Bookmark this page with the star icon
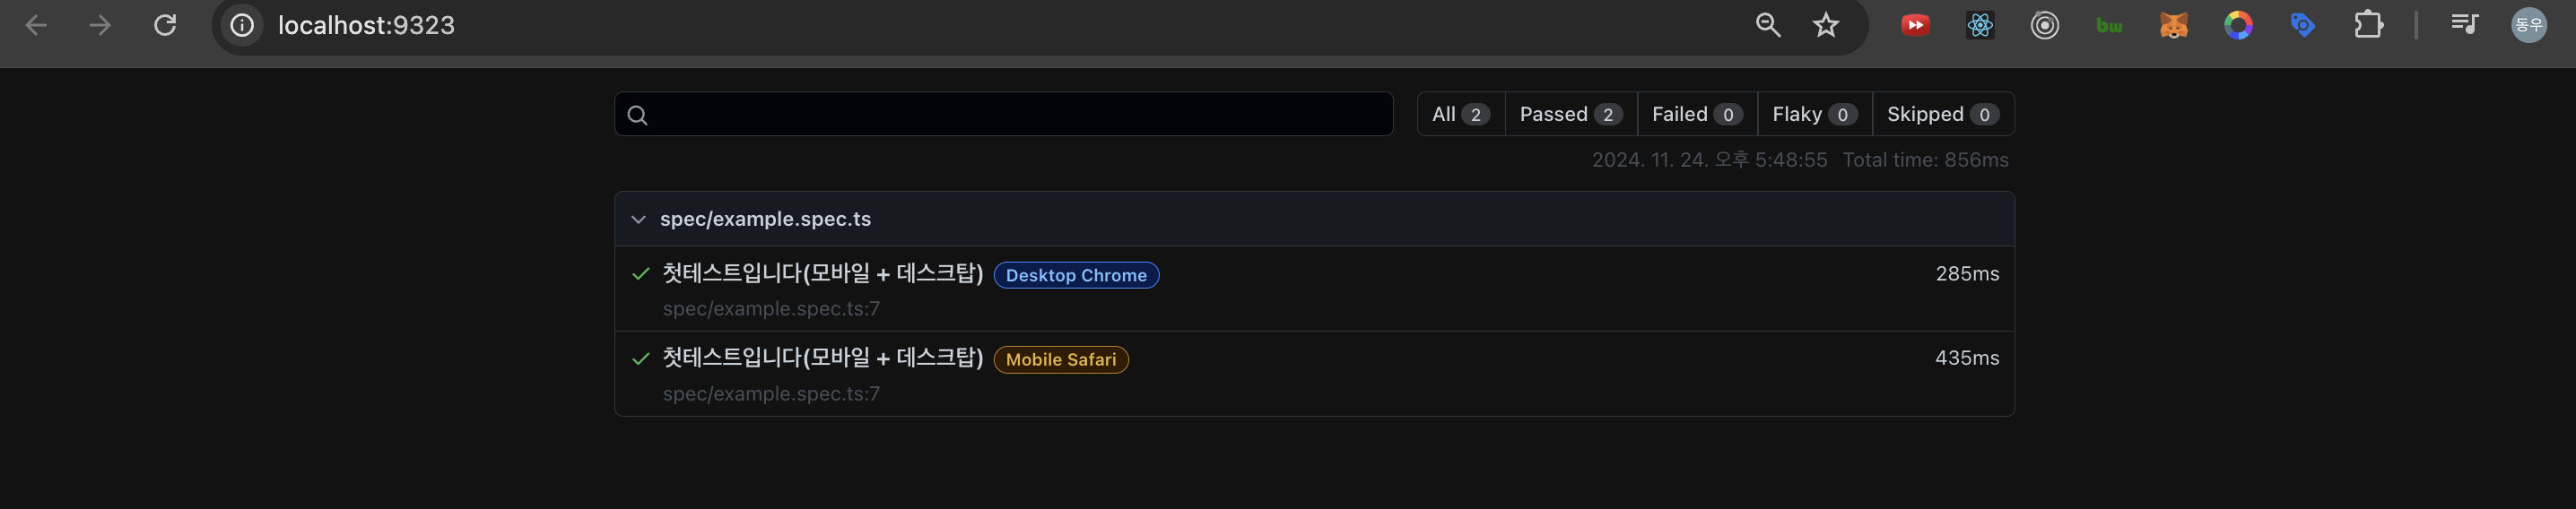Screen dimensions: 2576x509 (1825, 25)
